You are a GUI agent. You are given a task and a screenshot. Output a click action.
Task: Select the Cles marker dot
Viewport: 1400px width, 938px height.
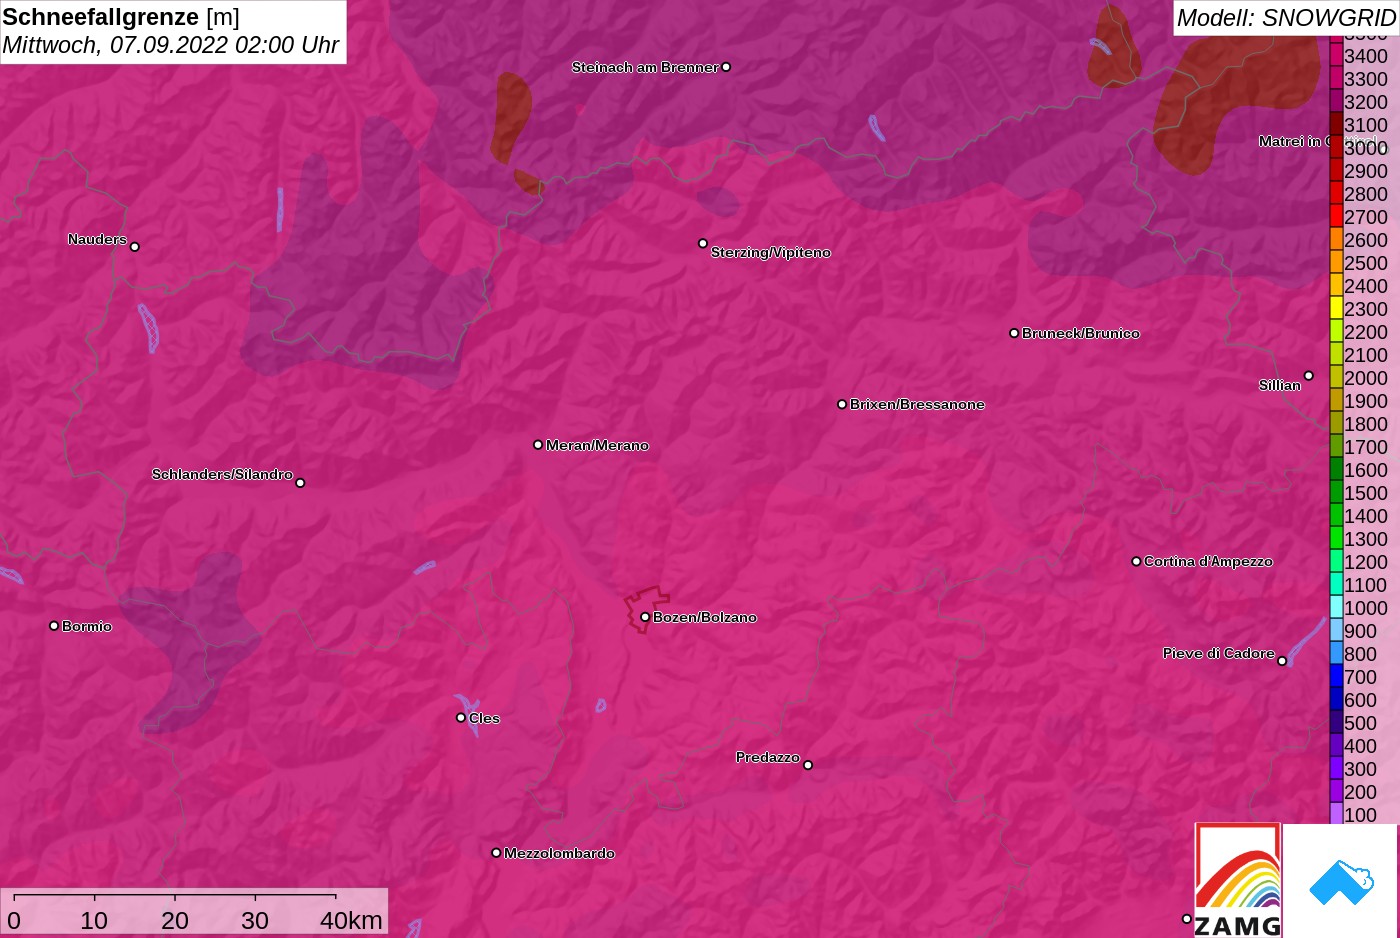coord(461,717)
